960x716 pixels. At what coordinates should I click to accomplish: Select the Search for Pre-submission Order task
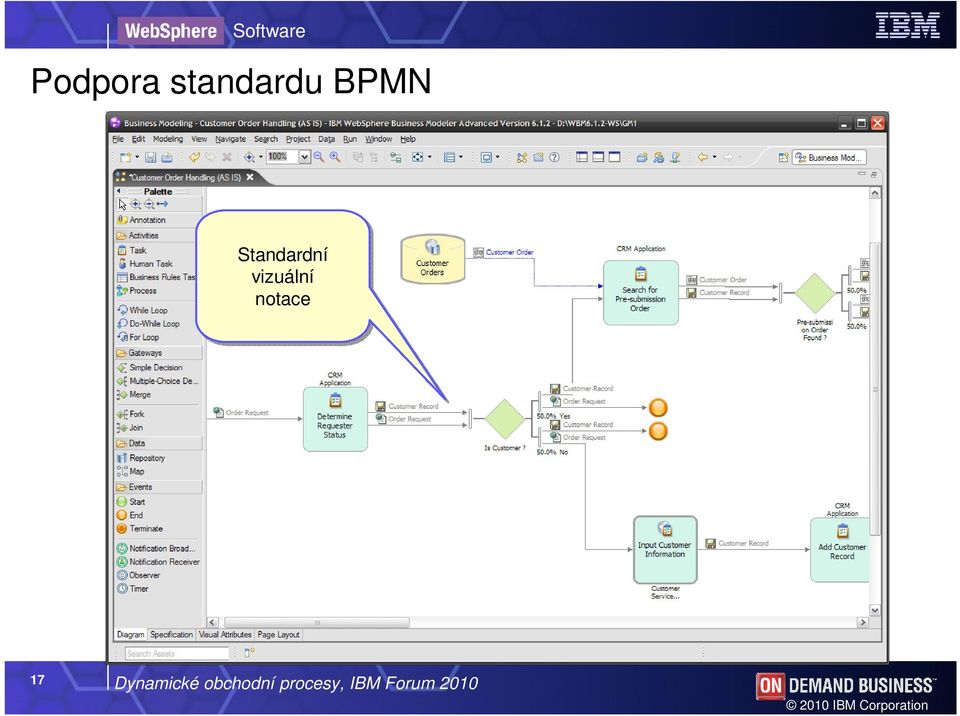pyautogui.click(x=640, y=293)
